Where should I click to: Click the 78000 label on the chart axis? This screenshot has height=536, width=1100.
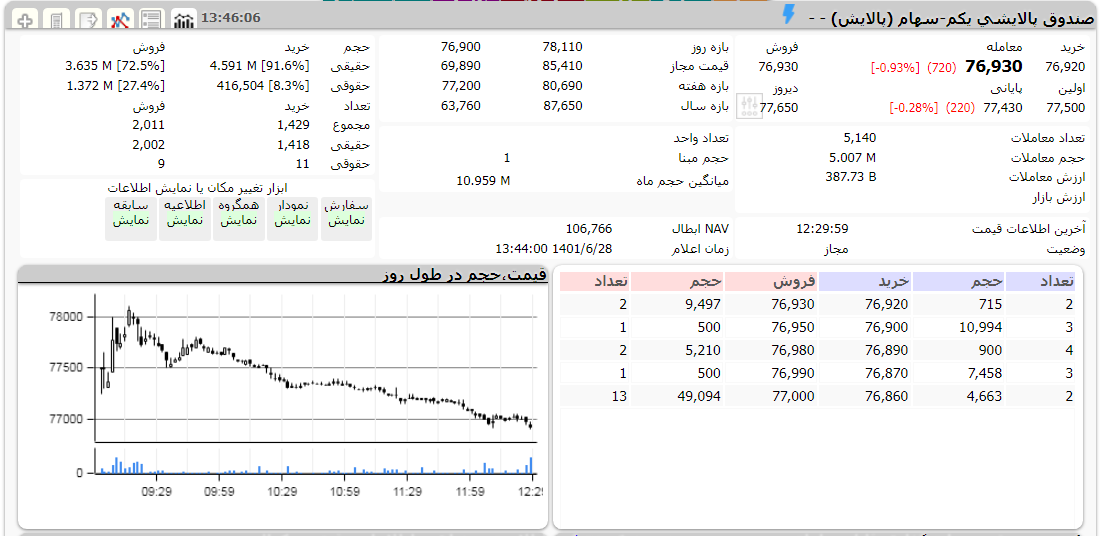click(x=65, y=316)
